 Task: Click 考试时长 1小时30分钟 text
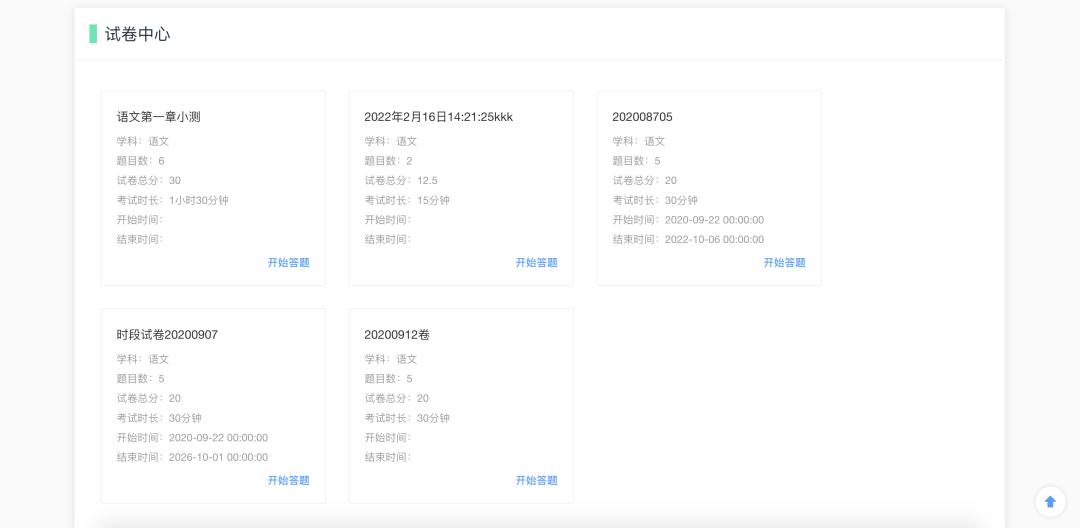coord(172,200)
